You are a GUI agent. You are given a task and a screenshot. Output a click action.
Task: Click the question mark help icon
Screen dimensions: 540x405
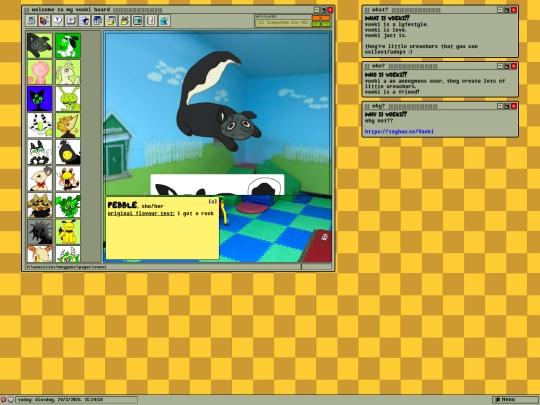pyautogui.click(x=58, y=21)
